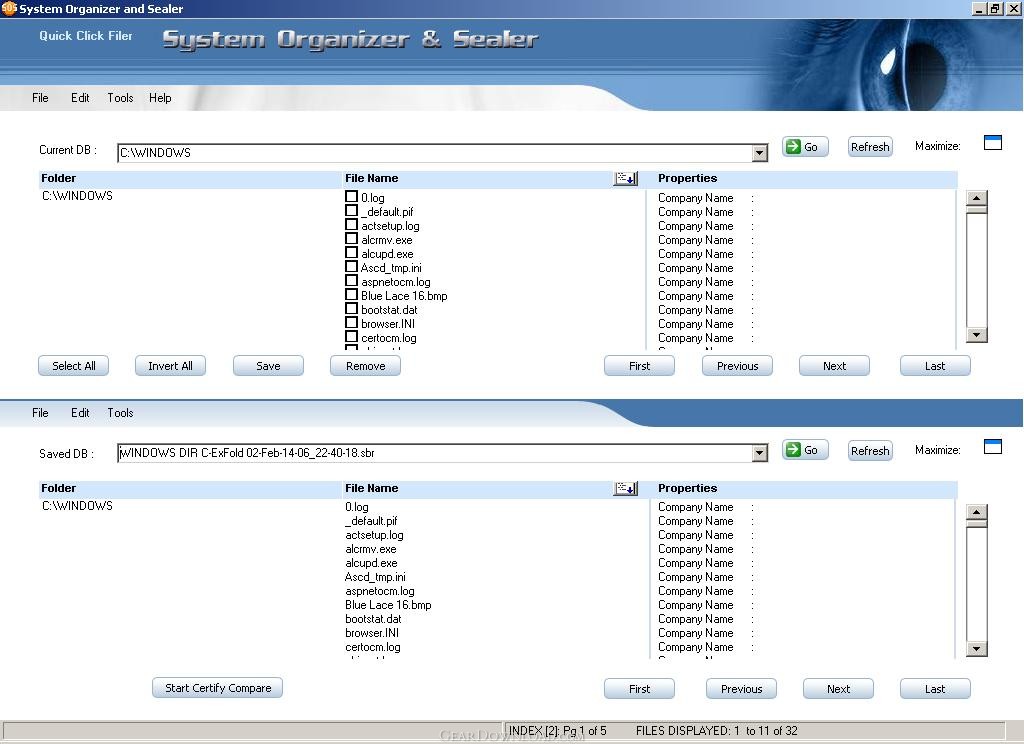Image resolution: width=1024 pixels, height=744 pixels.
Task: Tick the actsetup.log checkbox
Action: pyautogui.click(x=351, y=225)
